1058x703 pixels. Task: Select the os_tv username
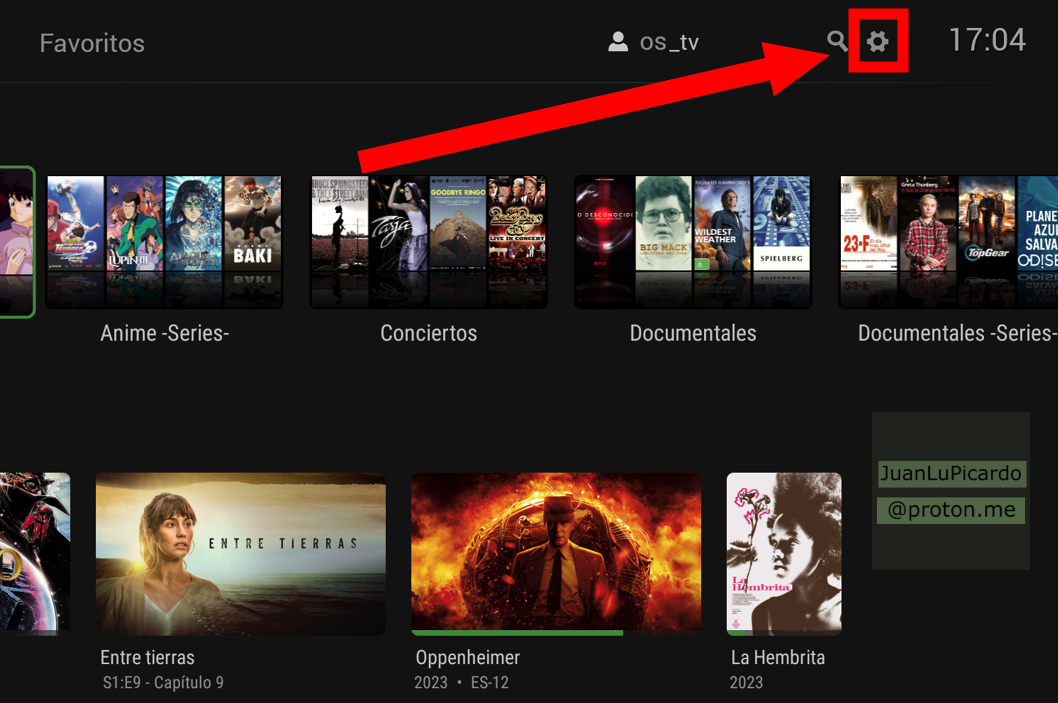pyautogui.click(x=669, y=42)
